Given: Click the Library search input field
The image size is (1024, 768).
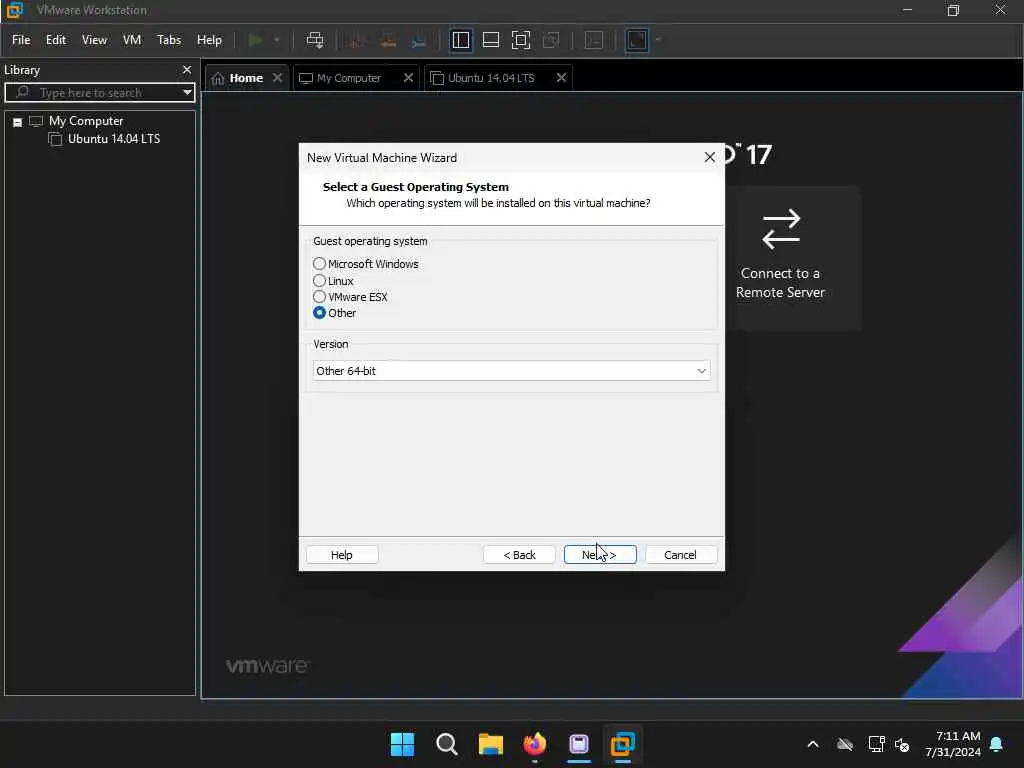Looking at the screenshot, I should [x=98, y=93].
